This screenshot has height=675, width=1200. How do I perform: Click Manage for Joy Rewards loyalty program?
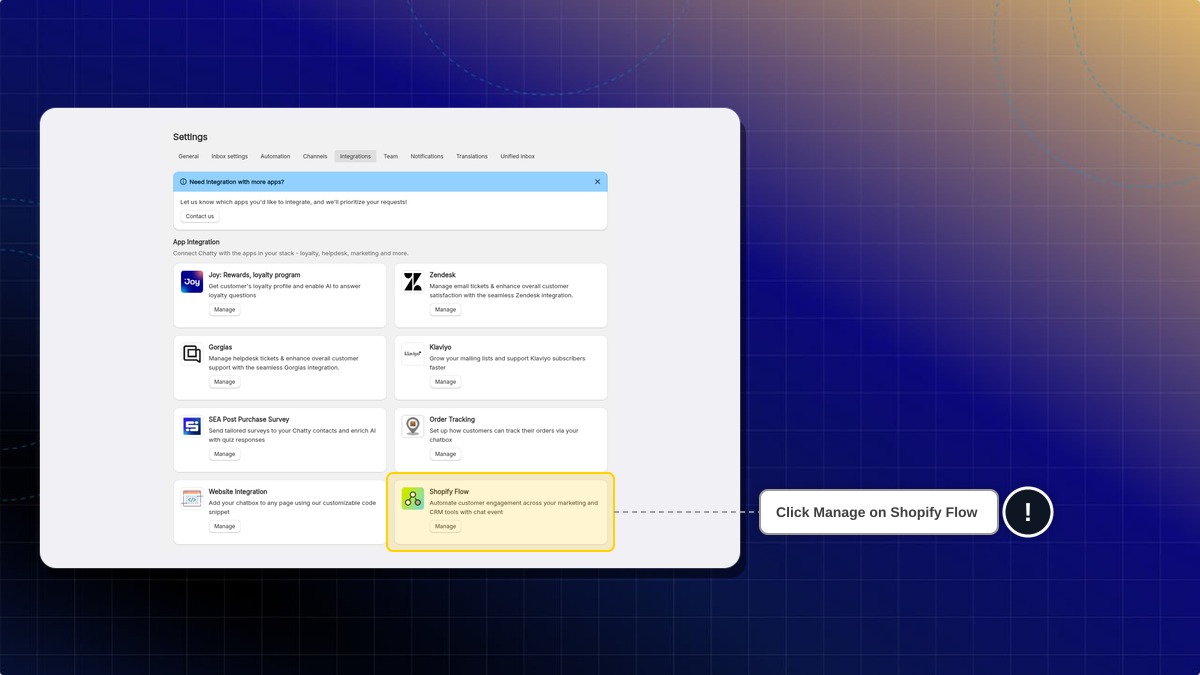coord(225,310)
